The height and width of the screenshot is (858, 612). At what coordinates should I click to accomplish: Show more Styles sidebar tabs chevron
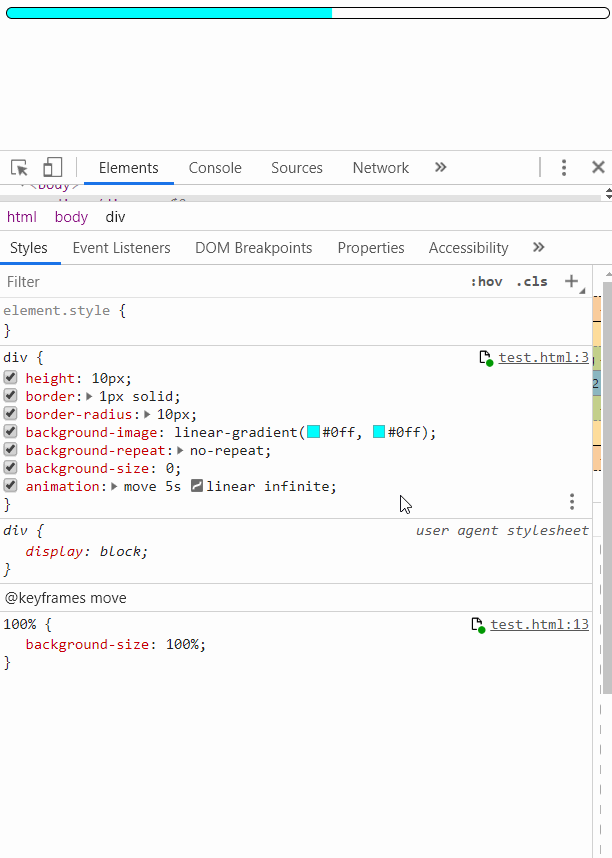click(x=538, y=248)
